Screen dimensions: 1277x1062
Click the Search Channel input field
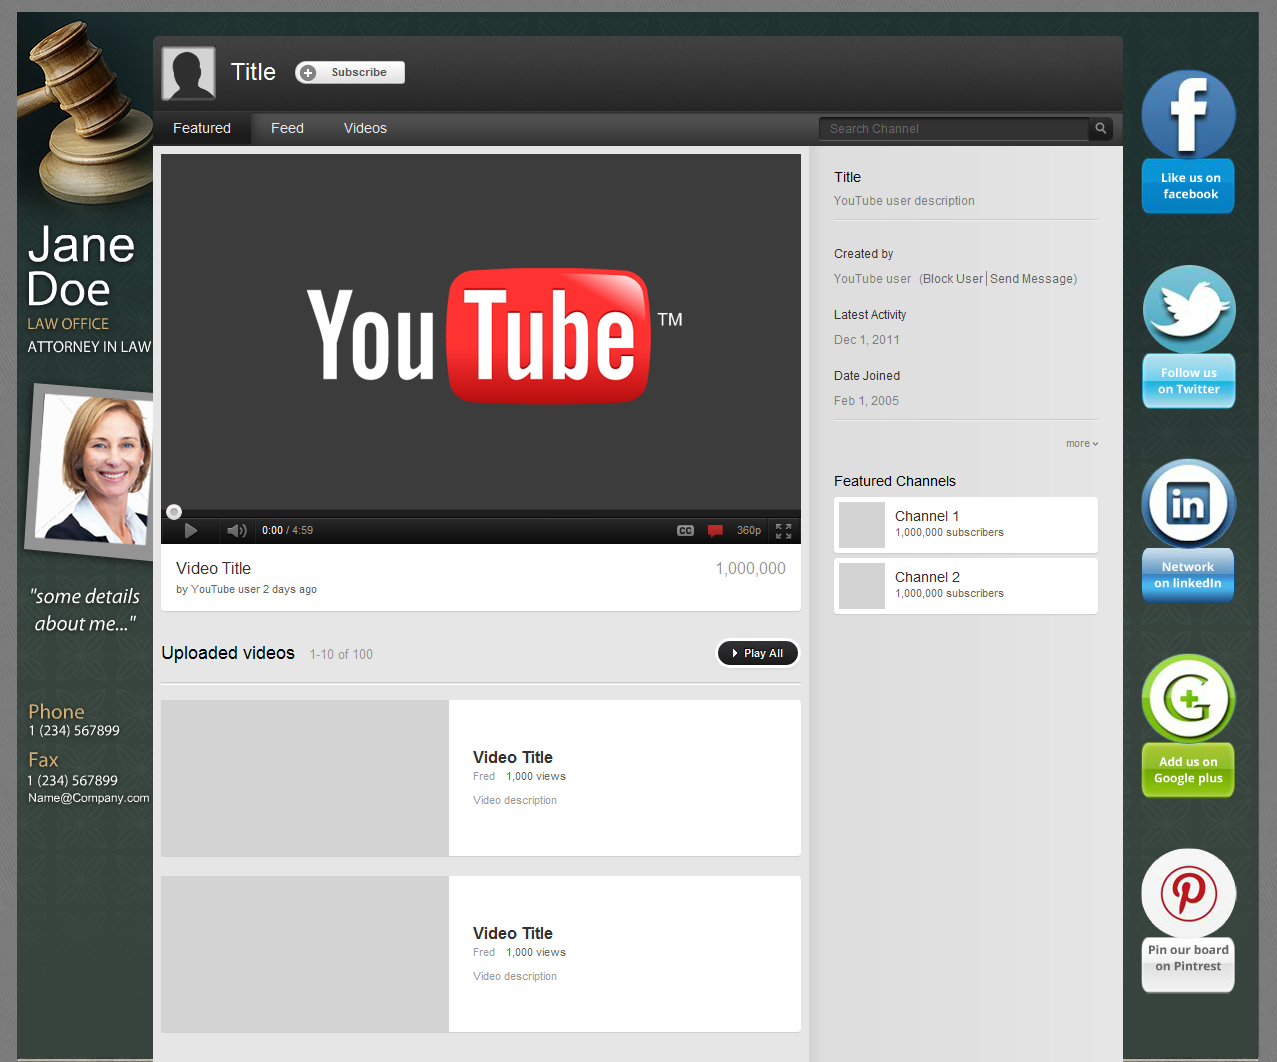click(x=954, y=128)
